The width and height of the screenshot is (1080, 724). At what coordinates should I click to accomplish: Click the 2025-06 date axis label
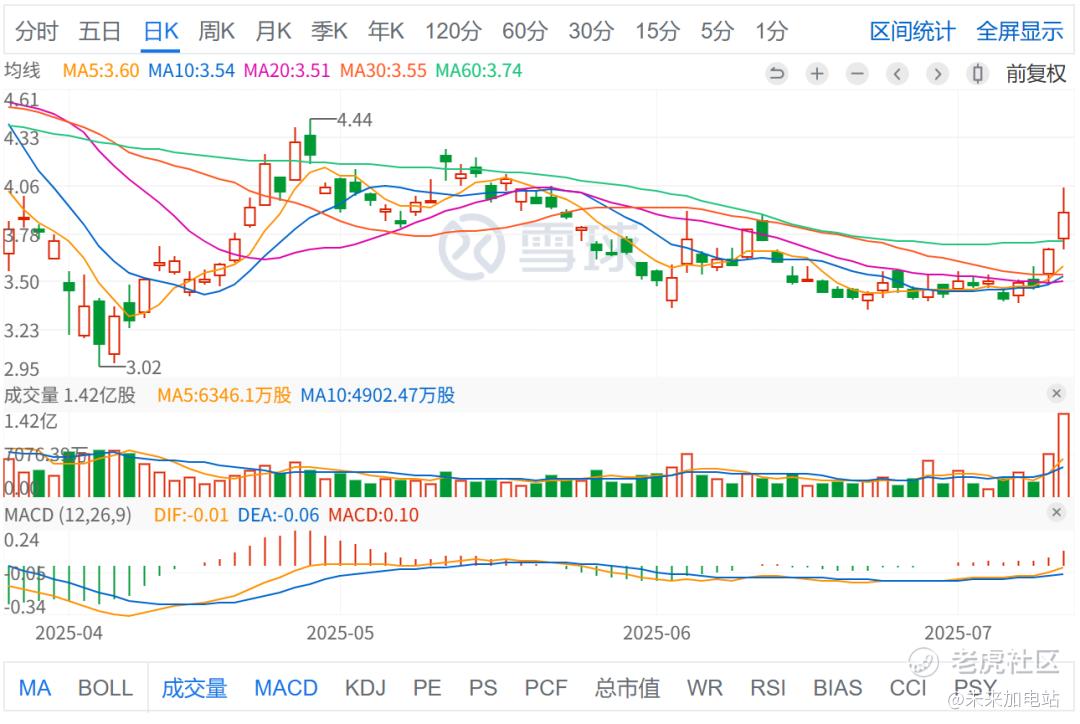pos(656,632)
